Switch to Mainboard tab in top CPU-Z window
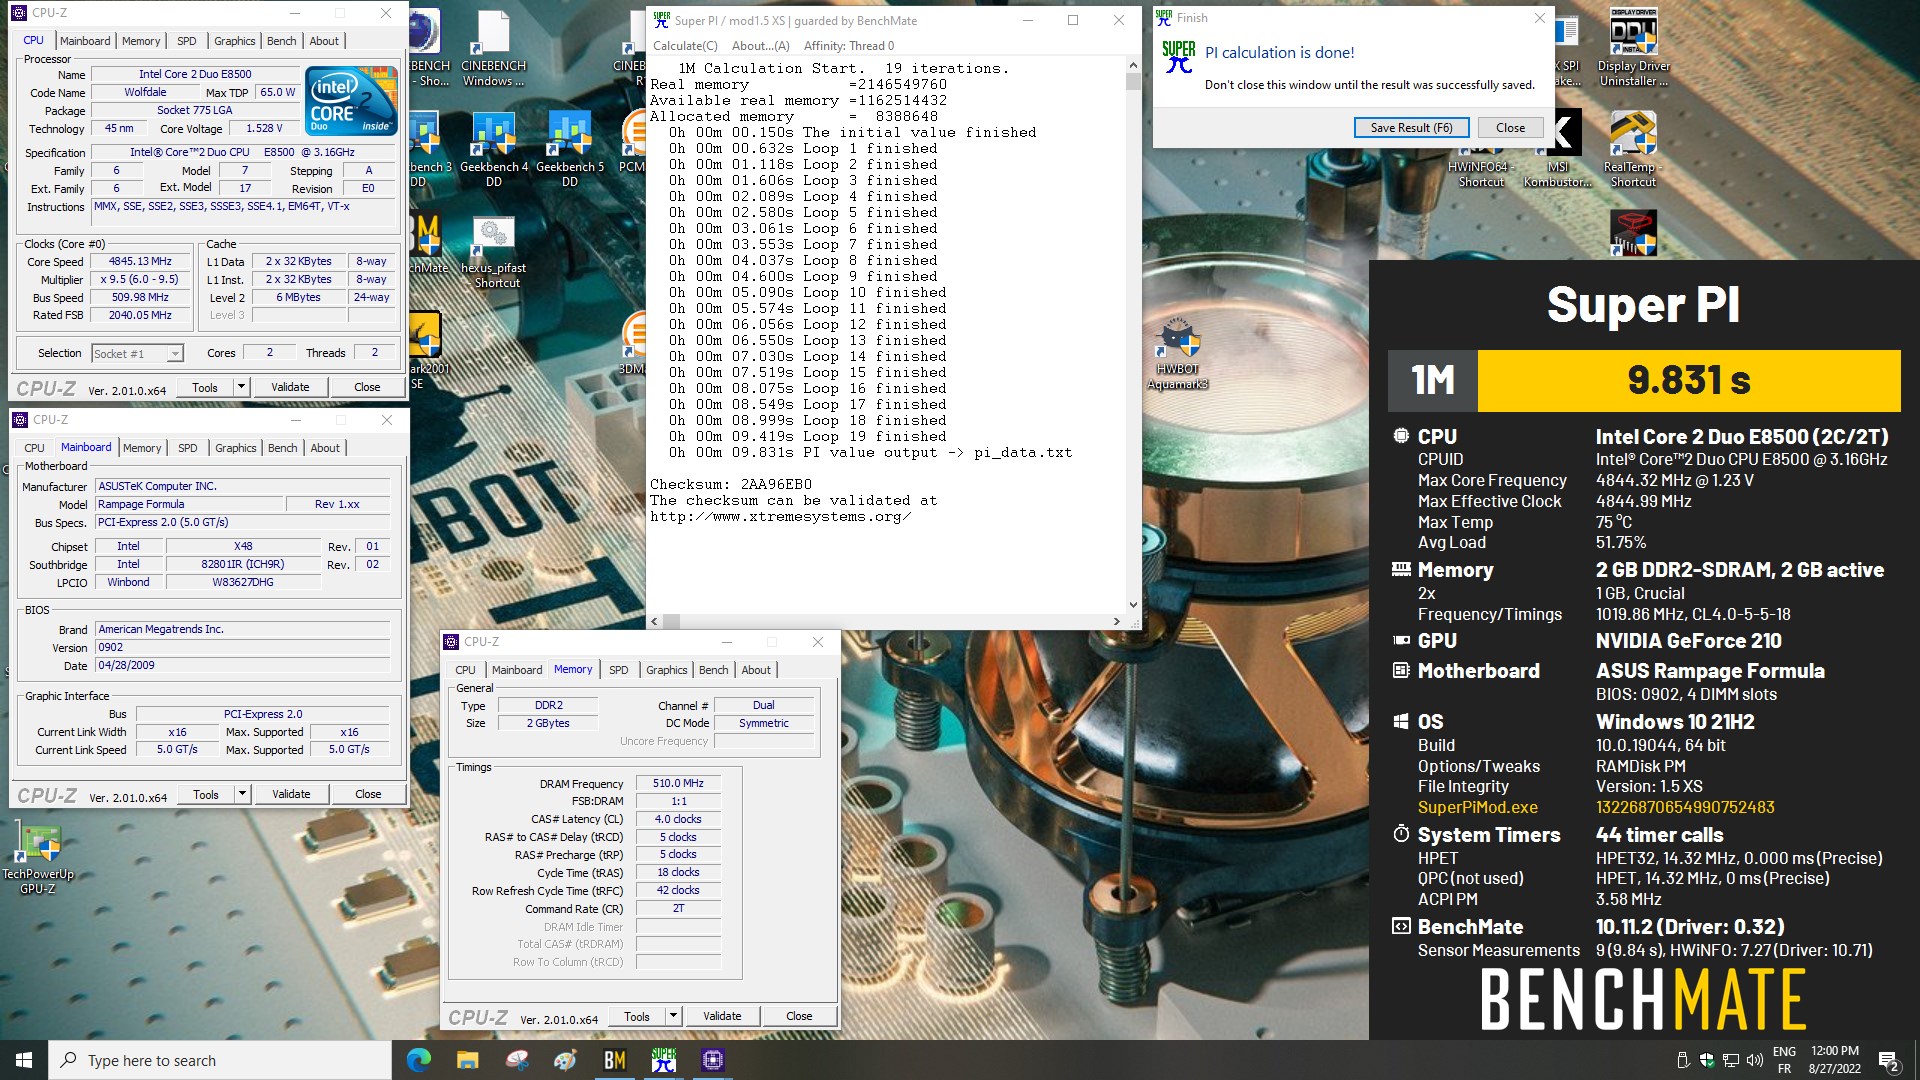Screen dimensions: 1920x1080 coord(85,41)
